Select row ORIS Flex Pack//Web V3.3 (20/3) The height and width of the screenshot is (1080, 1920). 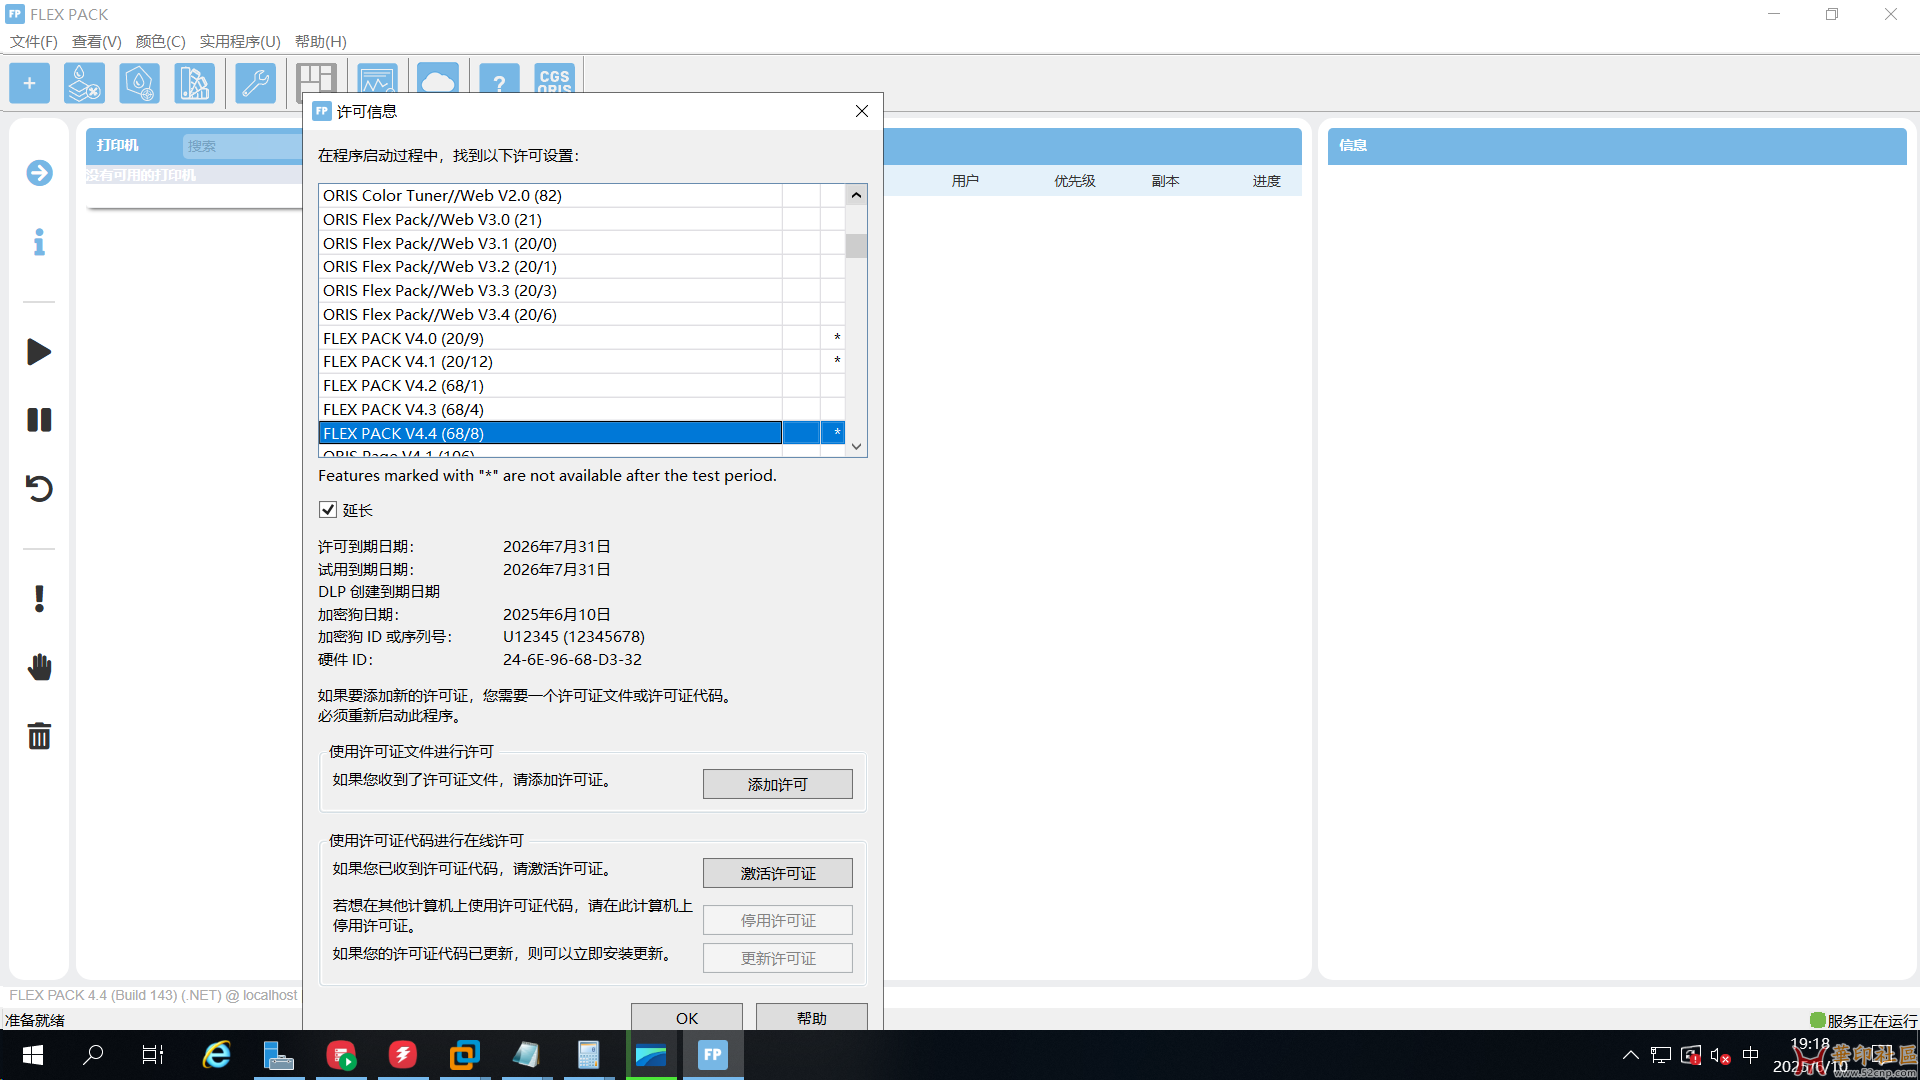(x=582, y=290)
